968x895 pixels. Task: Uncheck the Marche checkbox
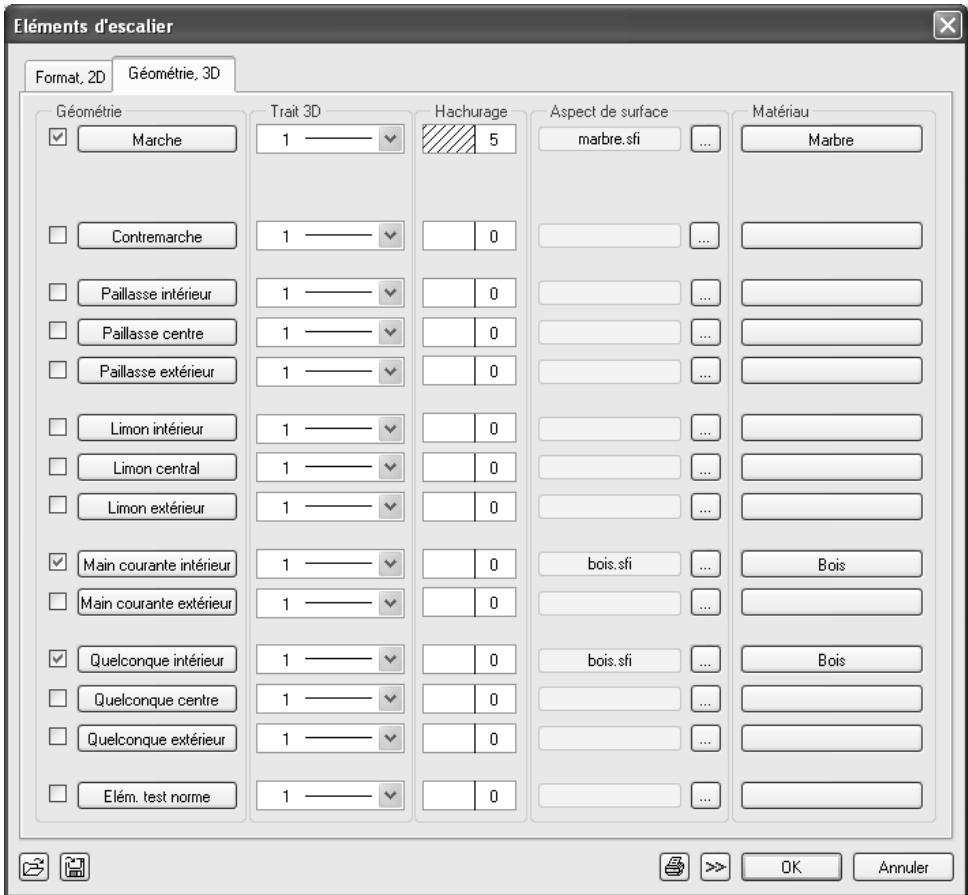coord(57,137)
